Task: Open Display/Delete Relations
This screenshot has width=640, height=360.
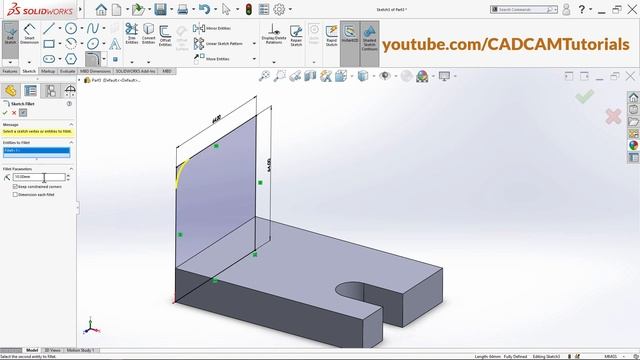Action: click(x=273, y=34)
